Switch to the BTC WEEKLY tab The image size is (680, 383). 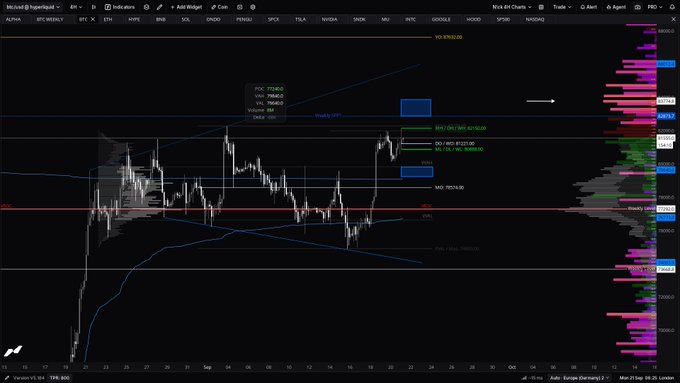coord(50,20)
